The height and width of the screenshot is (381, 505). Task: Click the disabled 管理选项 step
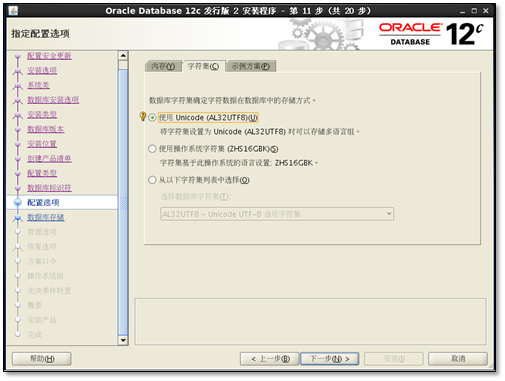coord(42,232)
